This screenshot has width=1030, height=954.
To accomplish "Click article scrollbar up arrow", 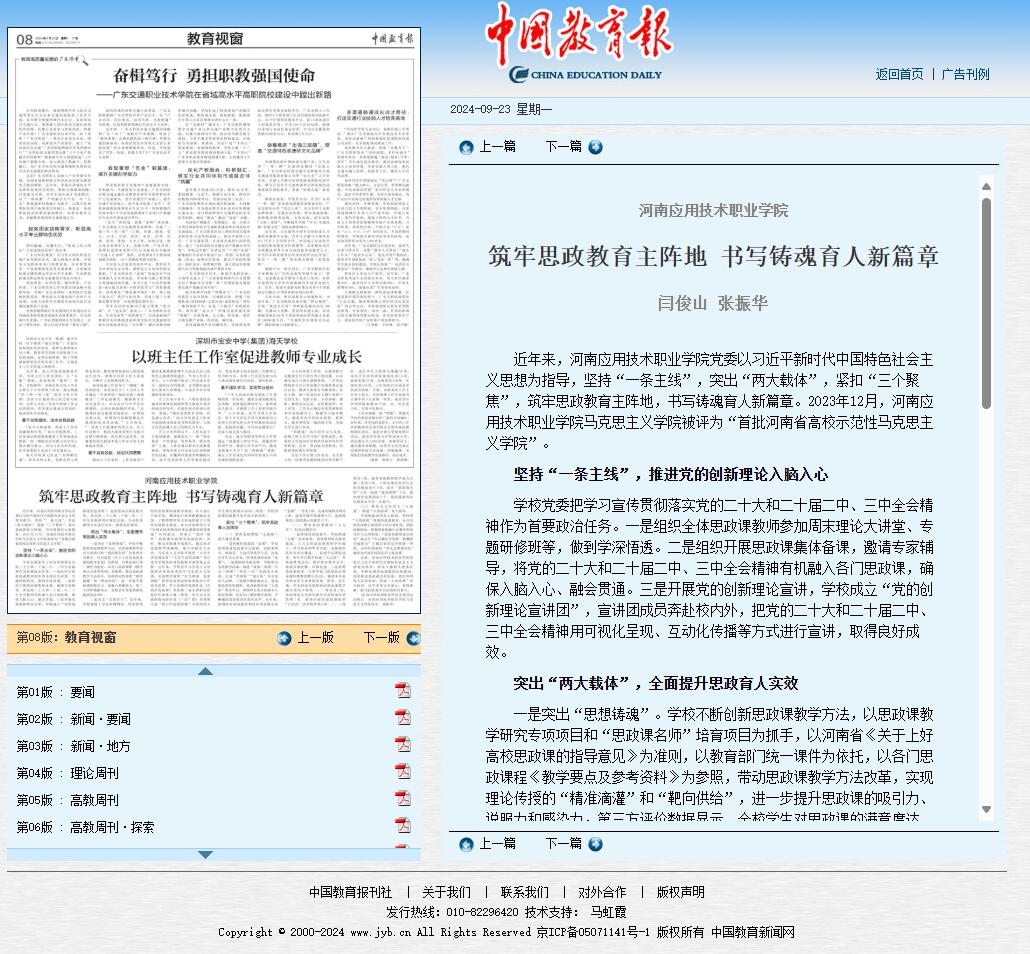I will click(986, 187).
